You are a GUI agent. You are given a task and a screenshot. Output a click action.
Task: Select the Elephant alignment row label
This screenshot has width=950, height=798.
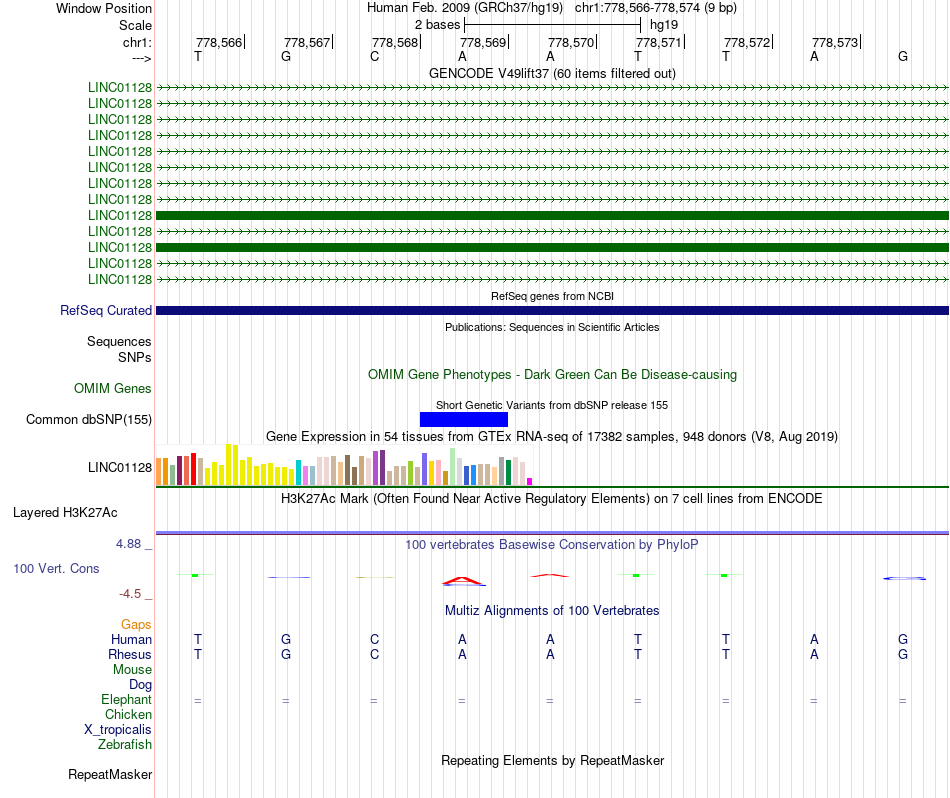click(126, 699)
